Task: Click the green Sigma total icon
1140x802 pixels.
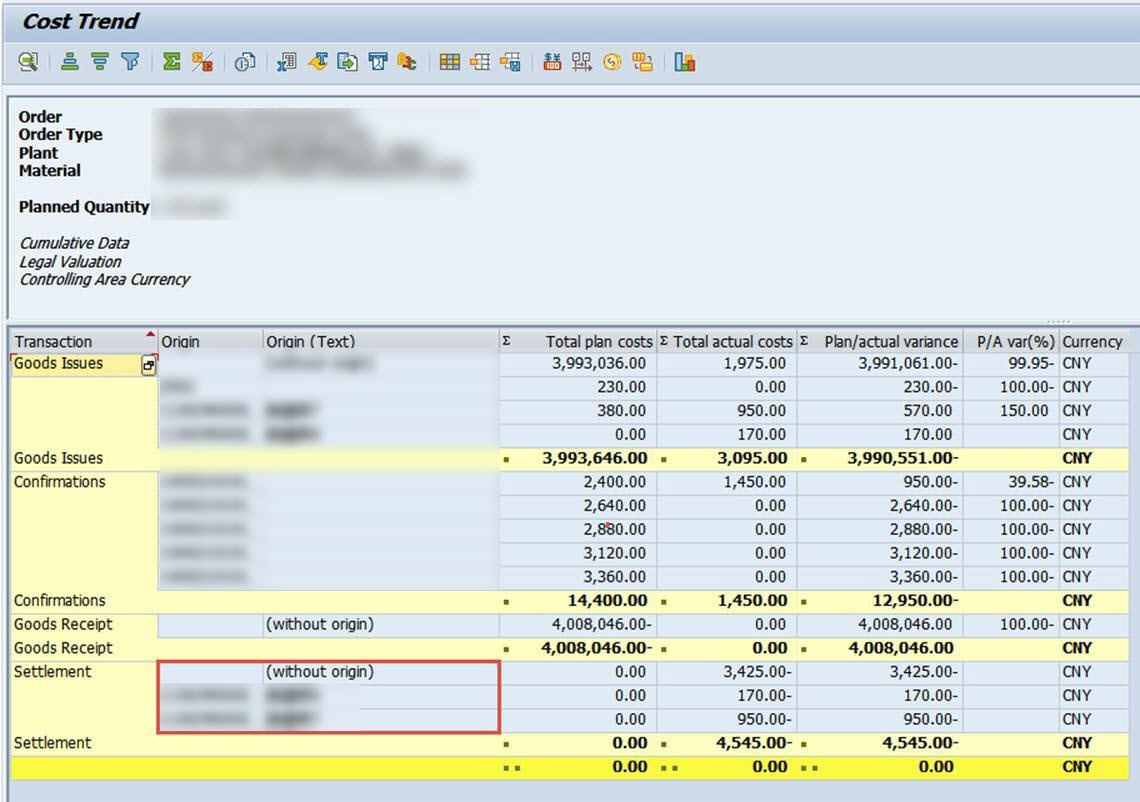Action: (x=172, y=63)
